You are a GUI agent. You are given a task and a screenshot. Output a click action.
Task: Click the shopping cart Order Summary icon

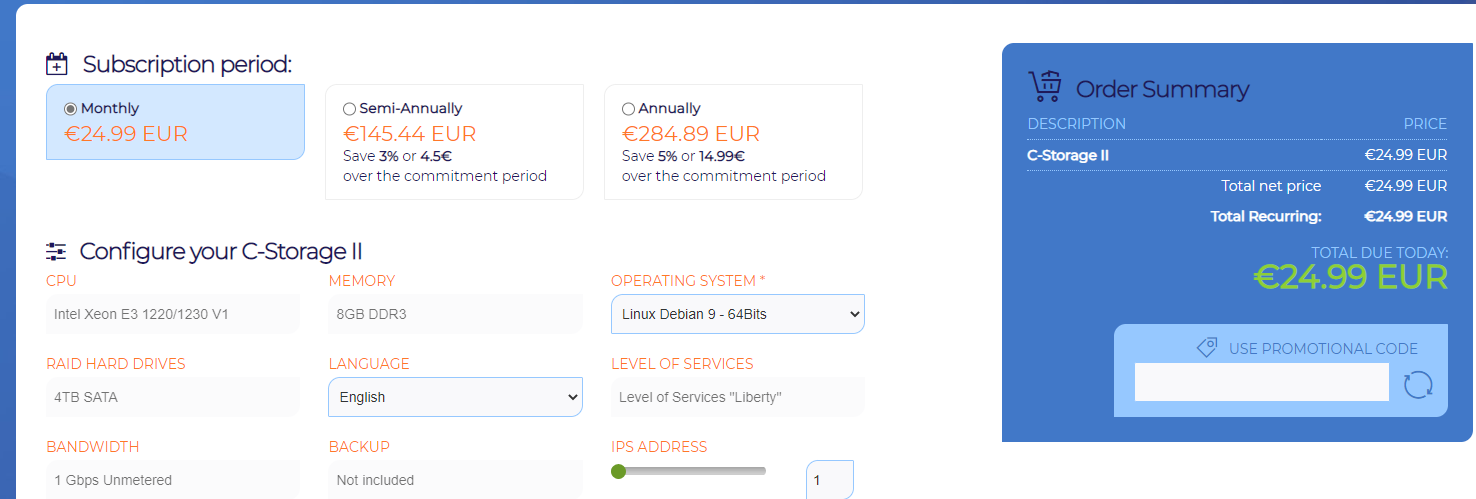1045,87
